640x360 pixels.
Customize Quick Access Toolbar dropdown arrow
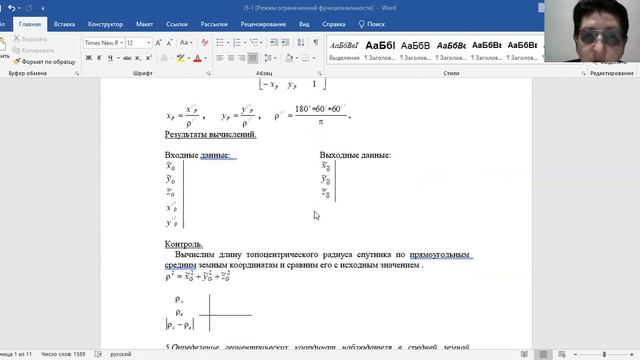(x=43, y=8)
